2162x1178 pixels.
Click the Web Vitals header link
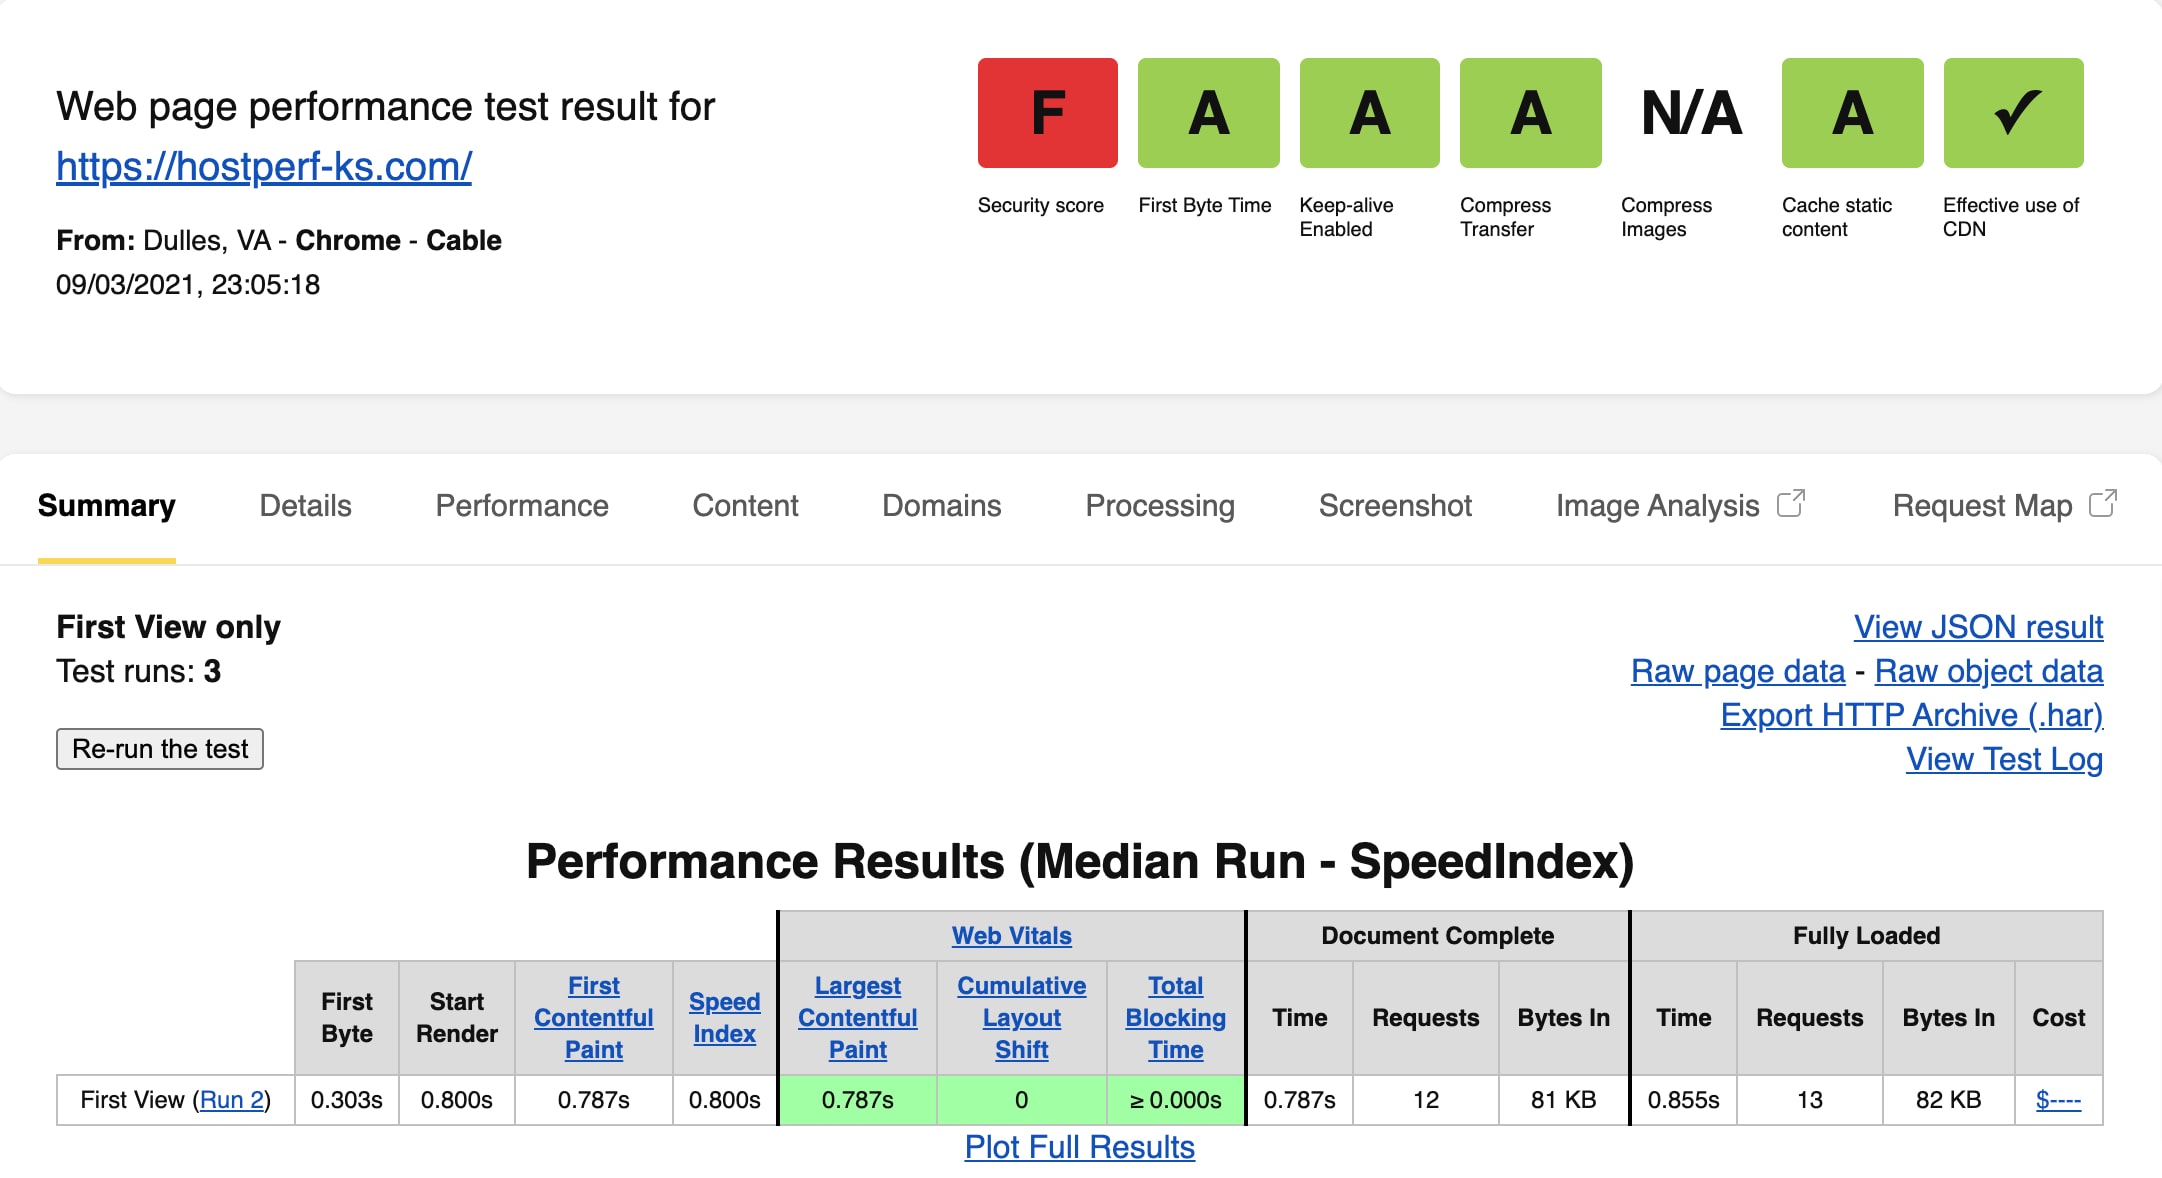[1011, 936]
